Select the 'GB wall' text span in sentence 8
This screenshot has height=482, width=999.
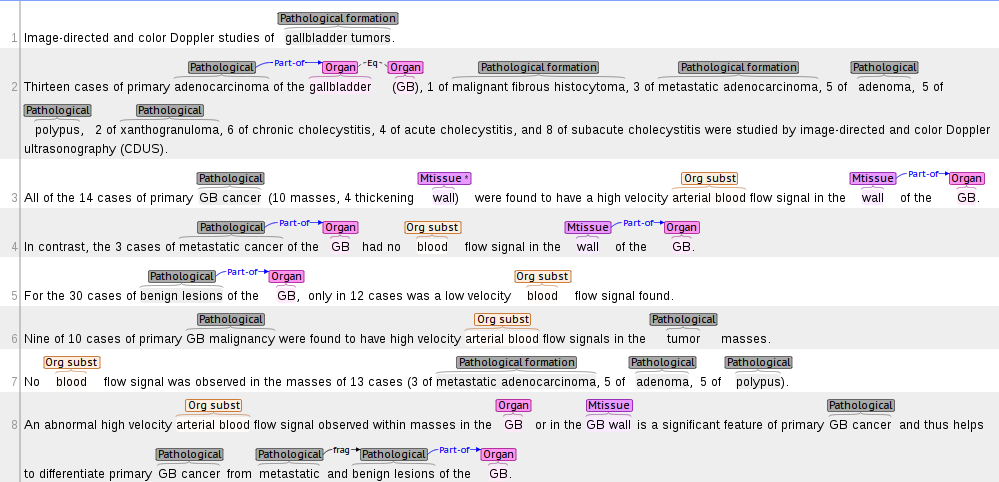coord(609,425)
